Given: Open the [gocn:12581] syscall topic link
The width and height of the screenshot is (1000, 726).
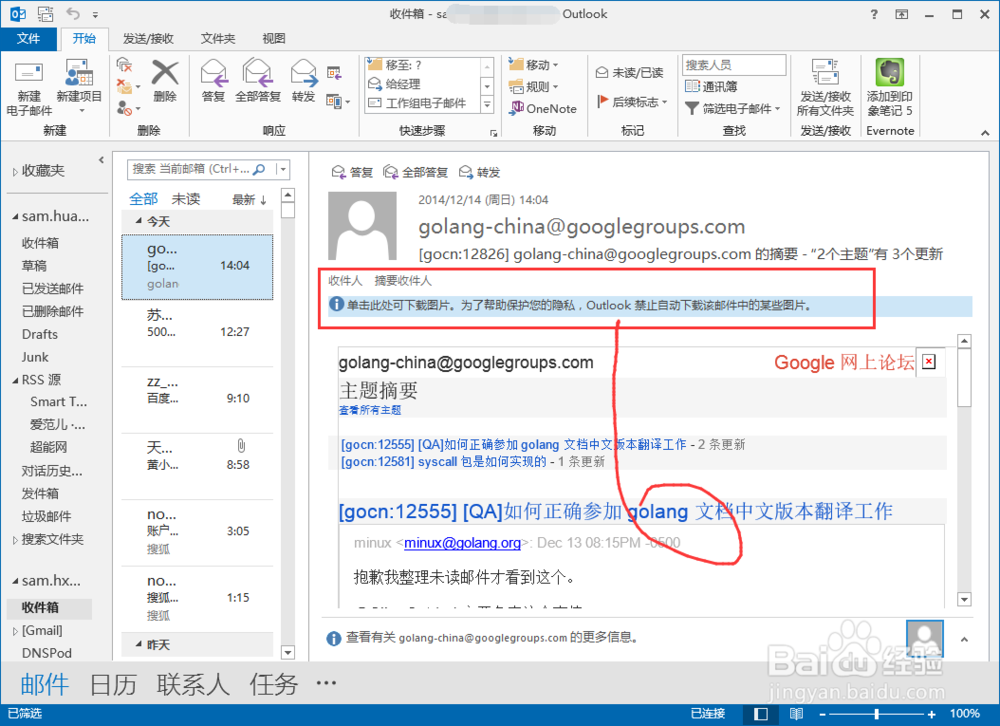Looking at the screenshot, I should tap(443, 462).
